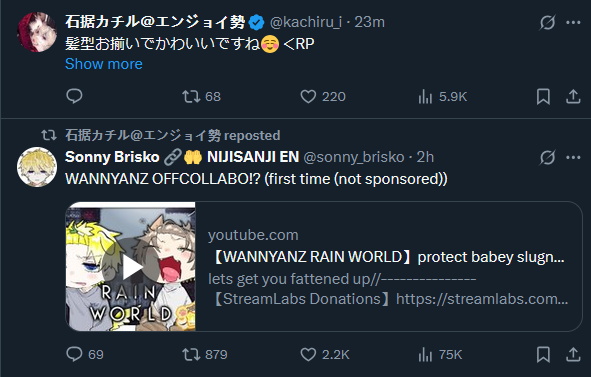Open more options on Sonny Brisko post
The image size is (591, 377).
click(x=573, y=157)
